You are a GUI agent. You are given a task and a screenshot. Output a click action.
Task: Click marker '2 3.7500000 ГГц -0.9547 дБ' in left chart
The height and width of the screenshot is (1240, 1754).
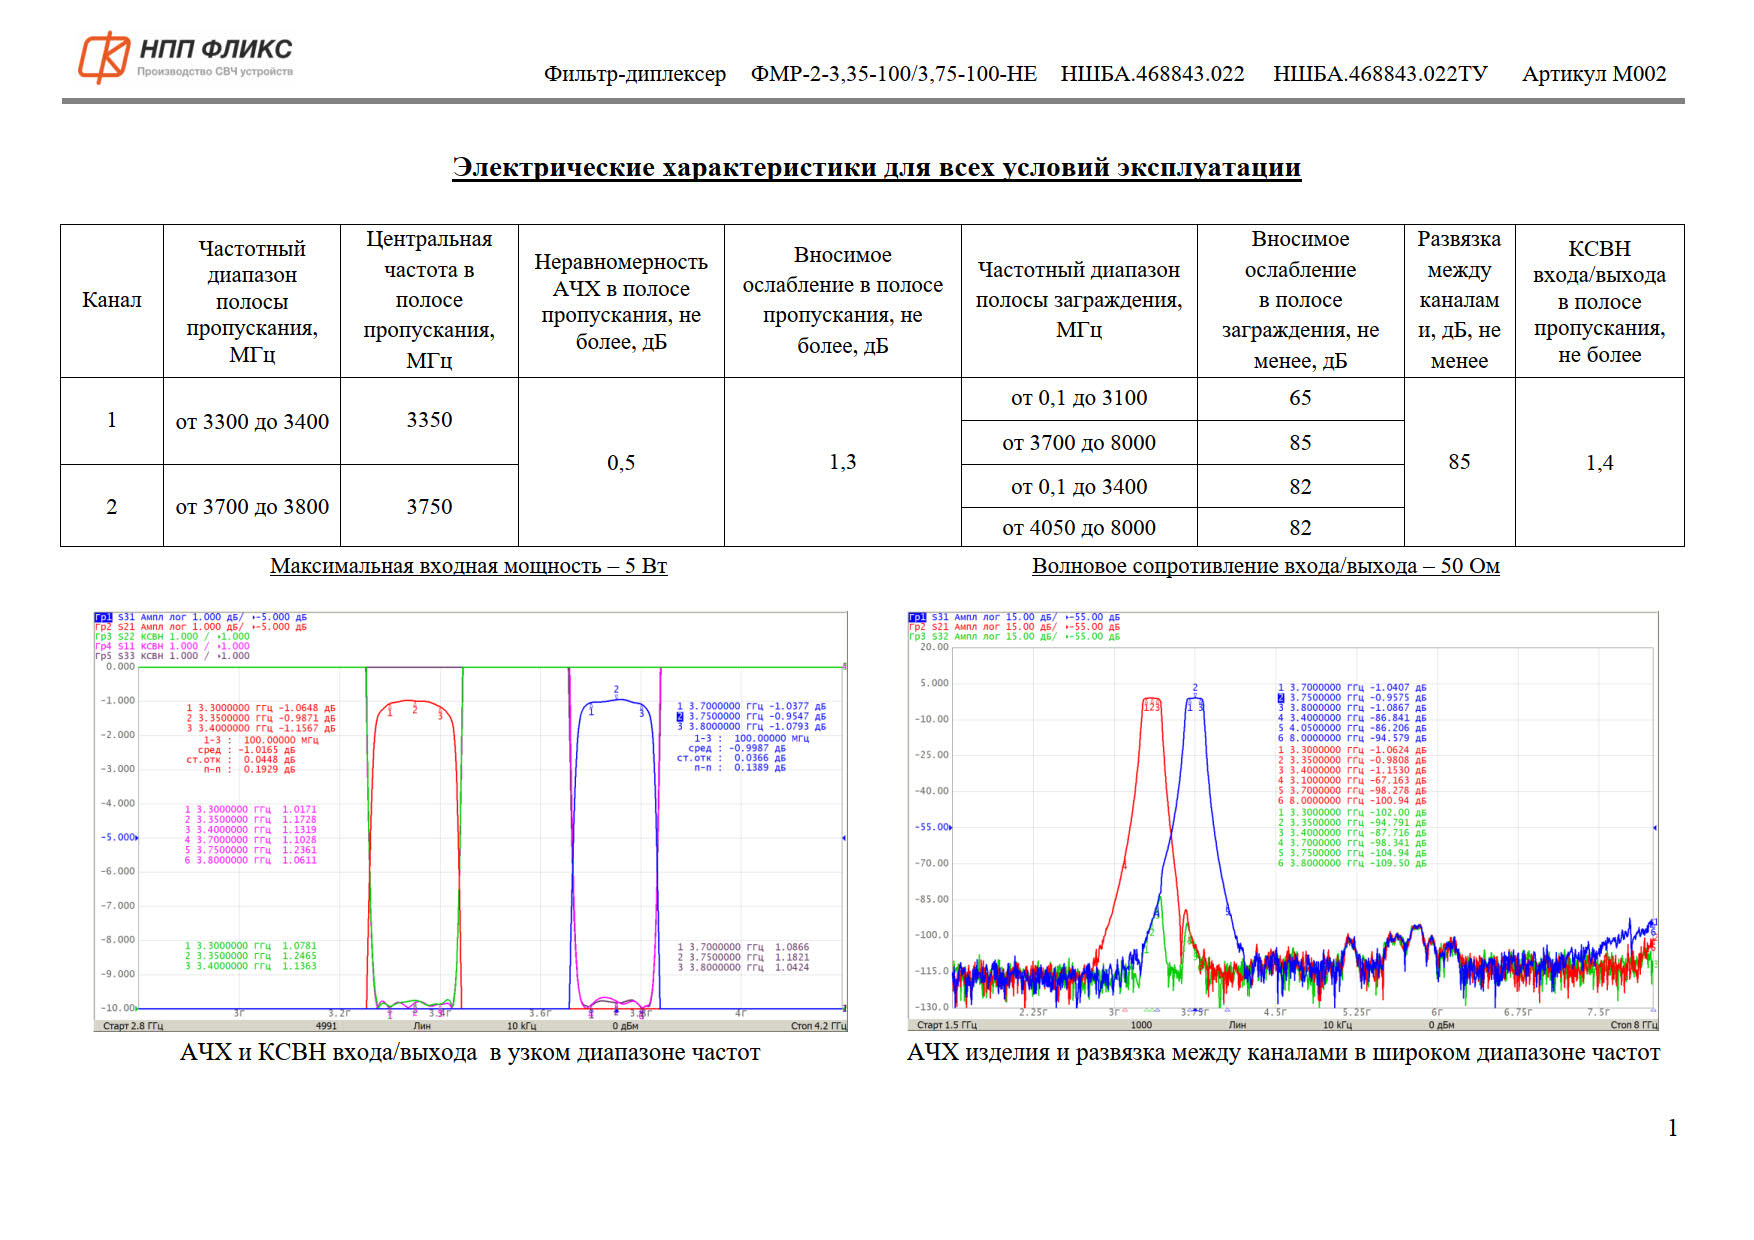[752, 717]
